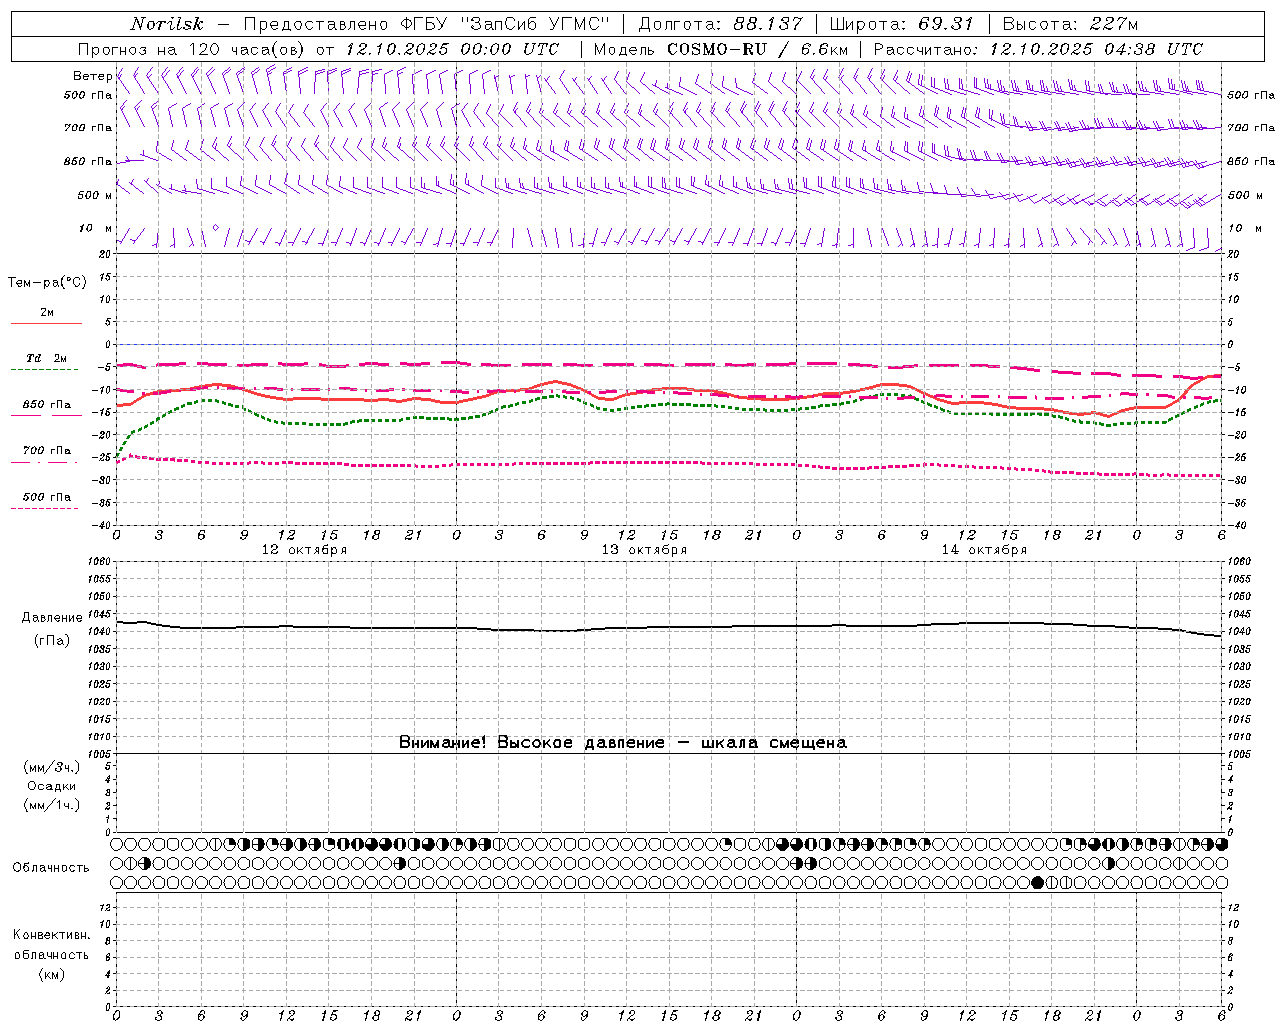Click '850 гПа' in the temperature legend
The height and width of the screenshot is (1024, 1280).
(x=47, y=405)
